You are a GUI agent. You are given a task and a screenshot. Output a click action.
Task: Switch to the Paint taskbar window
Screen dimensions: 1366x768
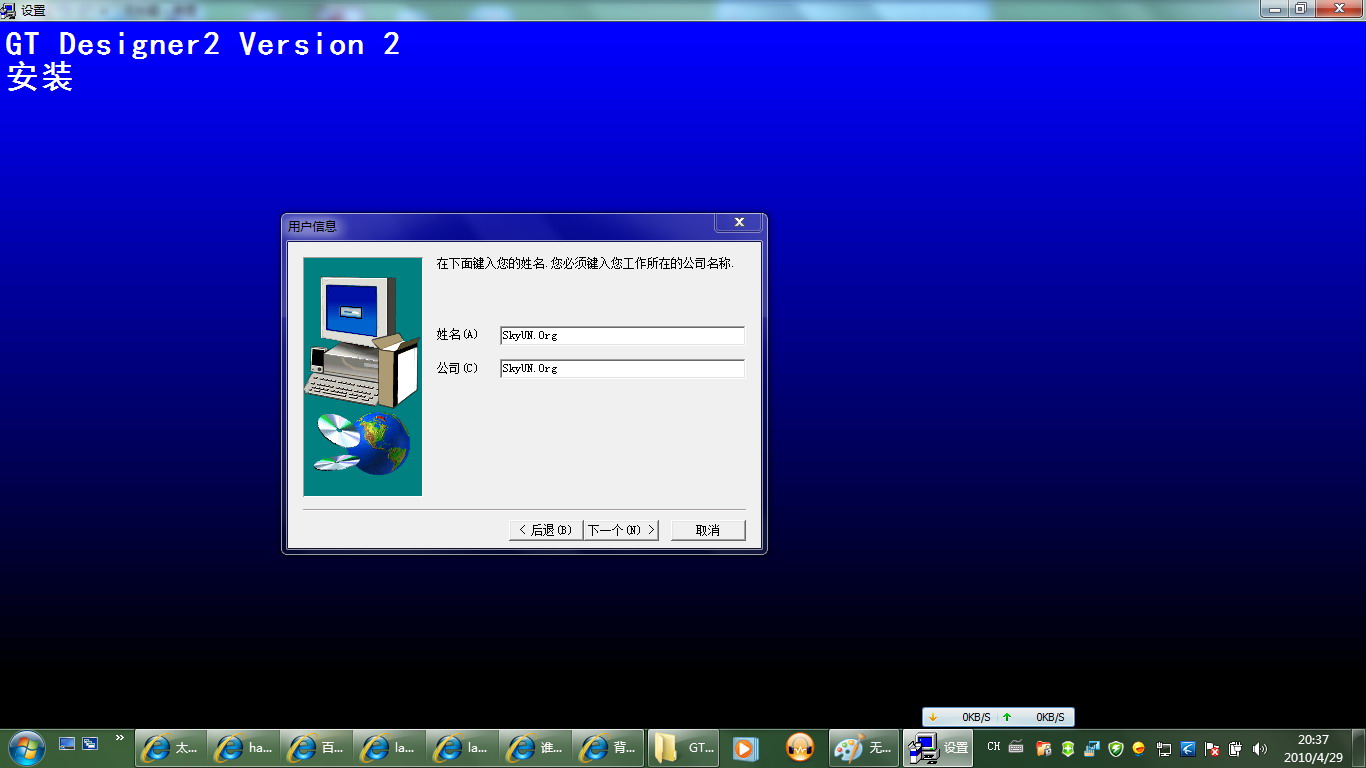click(863, 748)
